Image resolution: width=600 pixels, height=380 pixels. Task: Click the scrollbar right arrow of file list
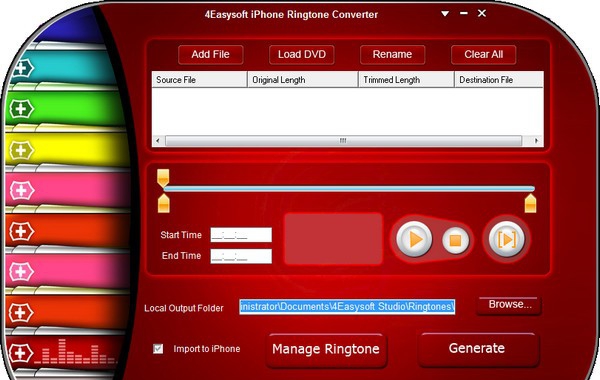coord(536,141)
